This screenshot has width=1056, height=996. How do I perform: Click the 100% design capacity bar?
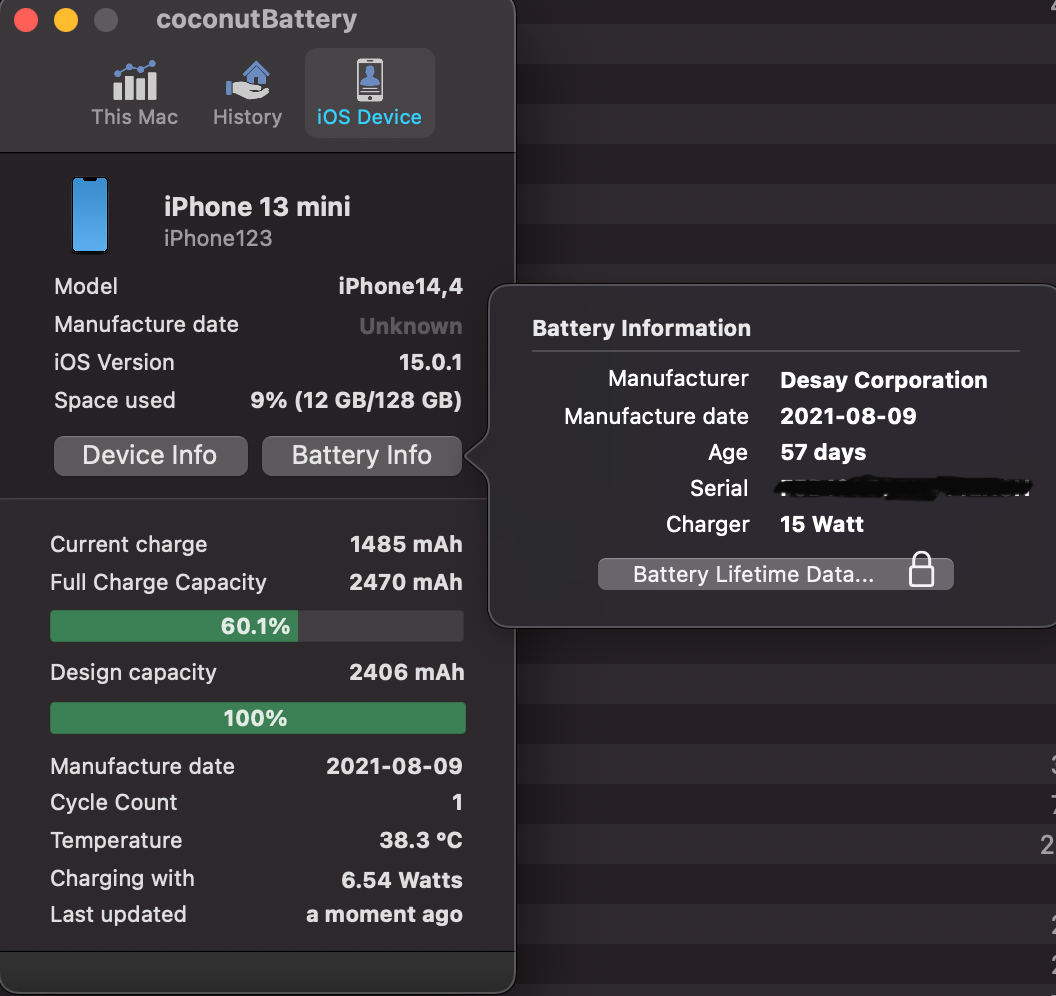tap(257, 718)
